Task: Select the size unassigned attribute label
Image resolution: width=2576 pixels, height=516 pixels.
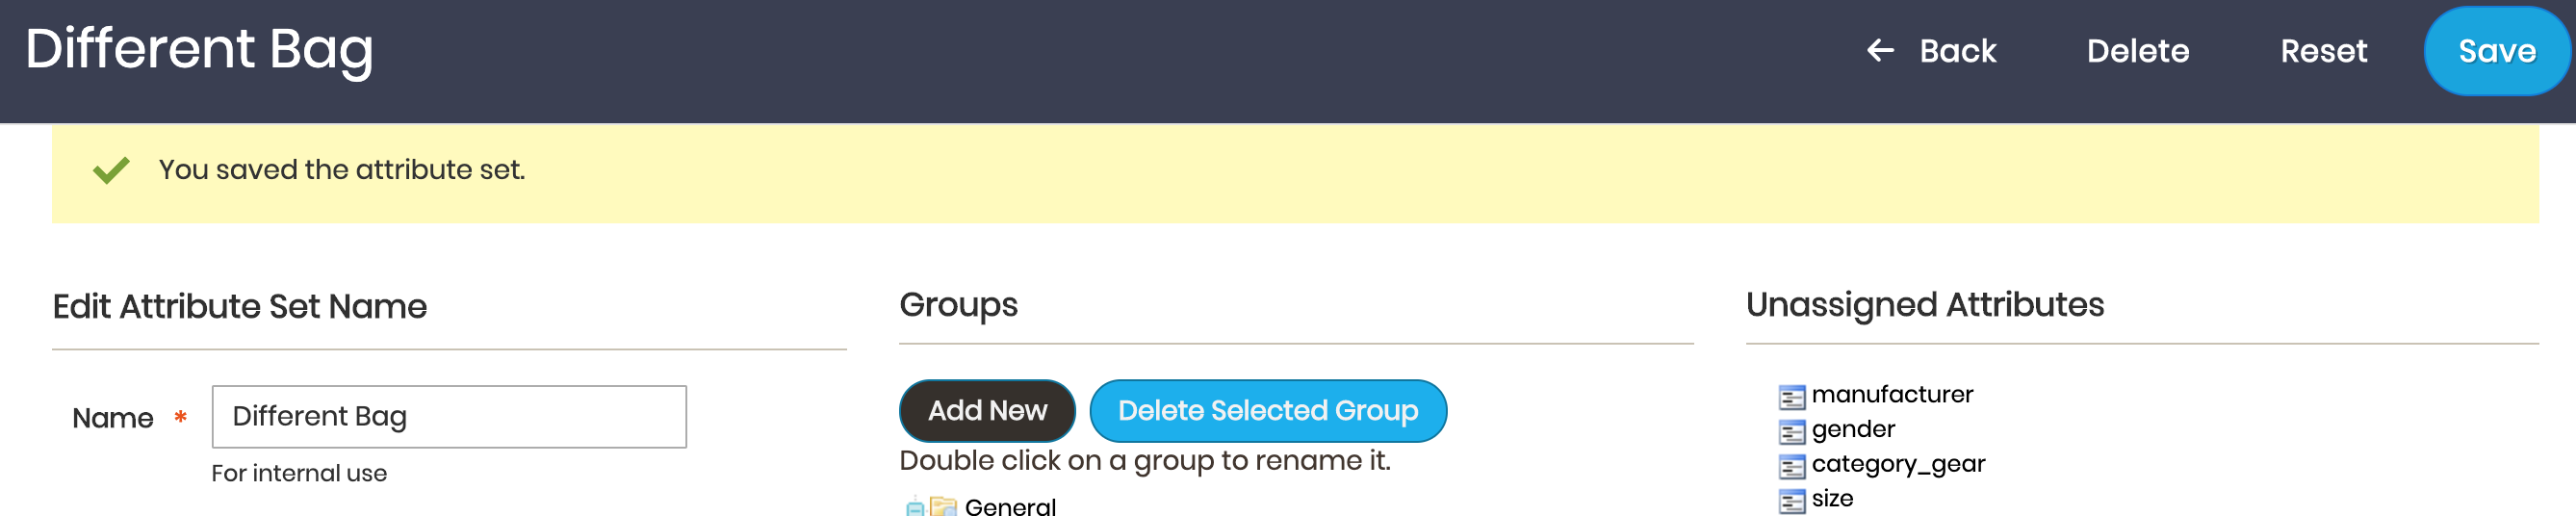Action: (x=1832, y=498)
